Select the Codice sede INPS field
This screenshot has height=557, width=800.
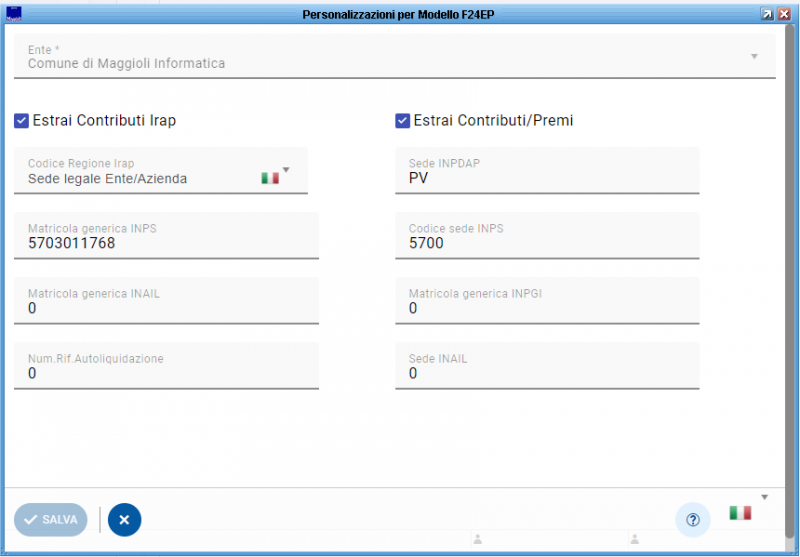(x=547, y=242)
